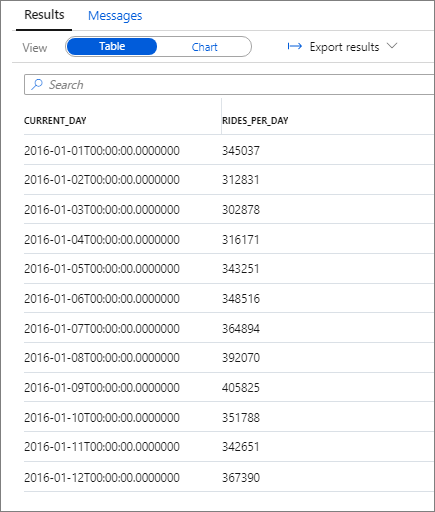This screenshot has height=512, width=435.
Task: Toggle the Table view option
Action: point(112,46)
